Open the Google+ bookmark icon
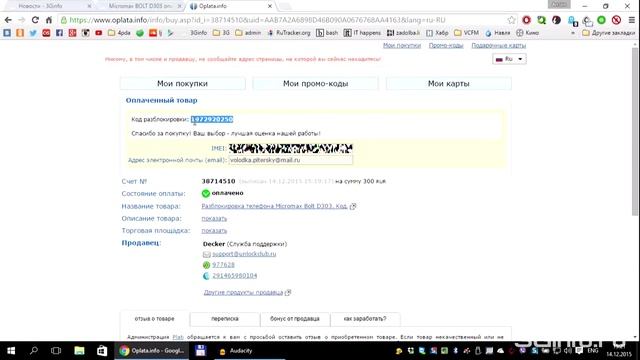This screenshot has height=360, width=640. pyautogui.click(x=72, y=33)
